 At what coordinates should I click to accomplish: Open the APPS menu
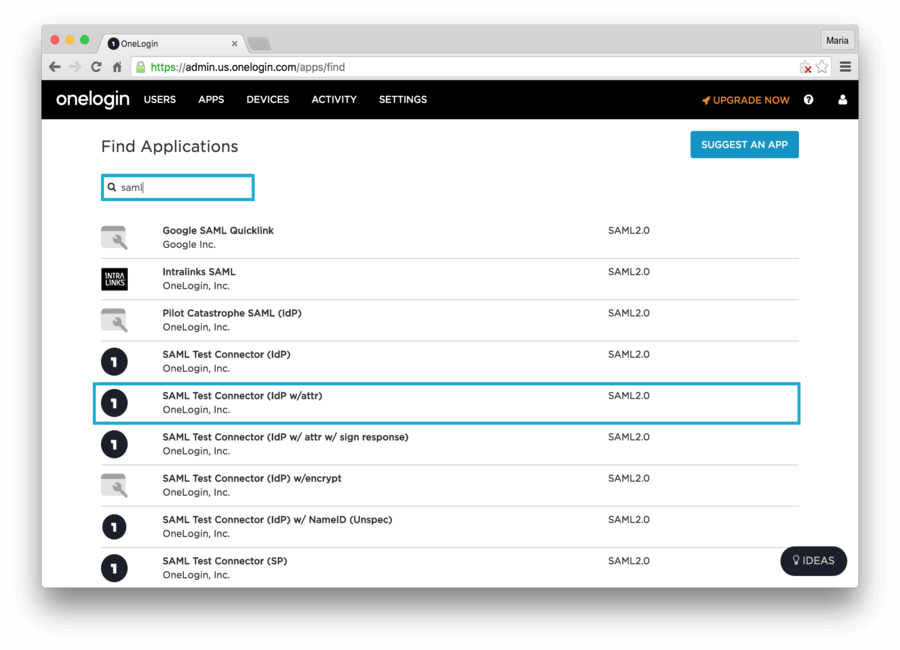(211, 100)
